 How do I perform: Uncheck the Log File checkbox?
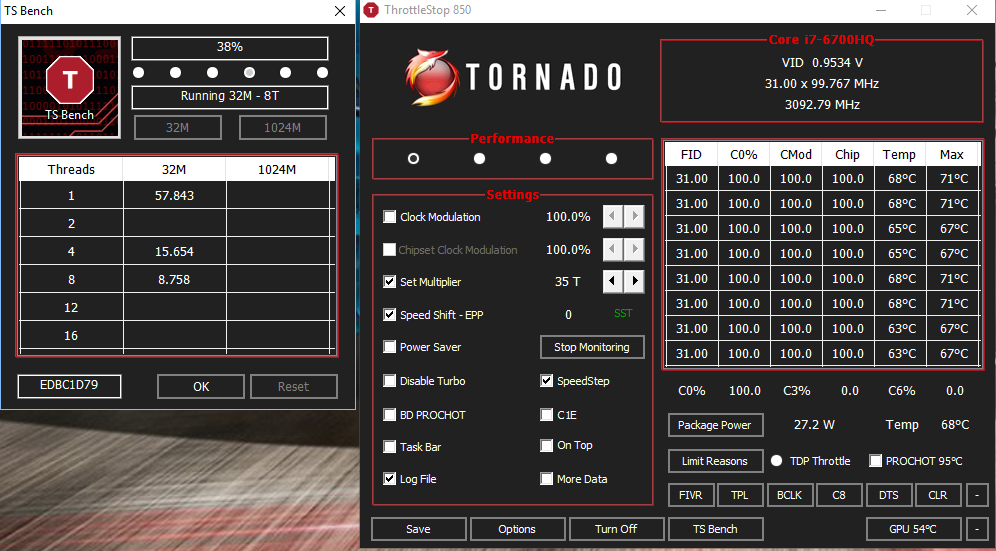(389, 479)
